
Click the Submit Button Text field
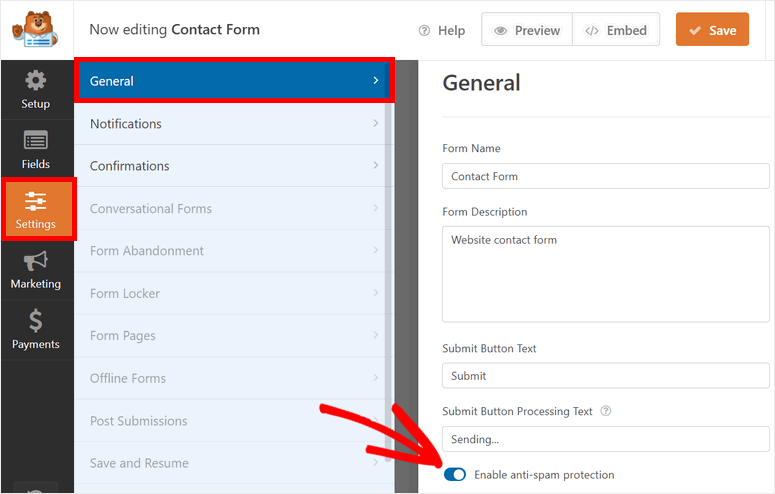(606, 376)
